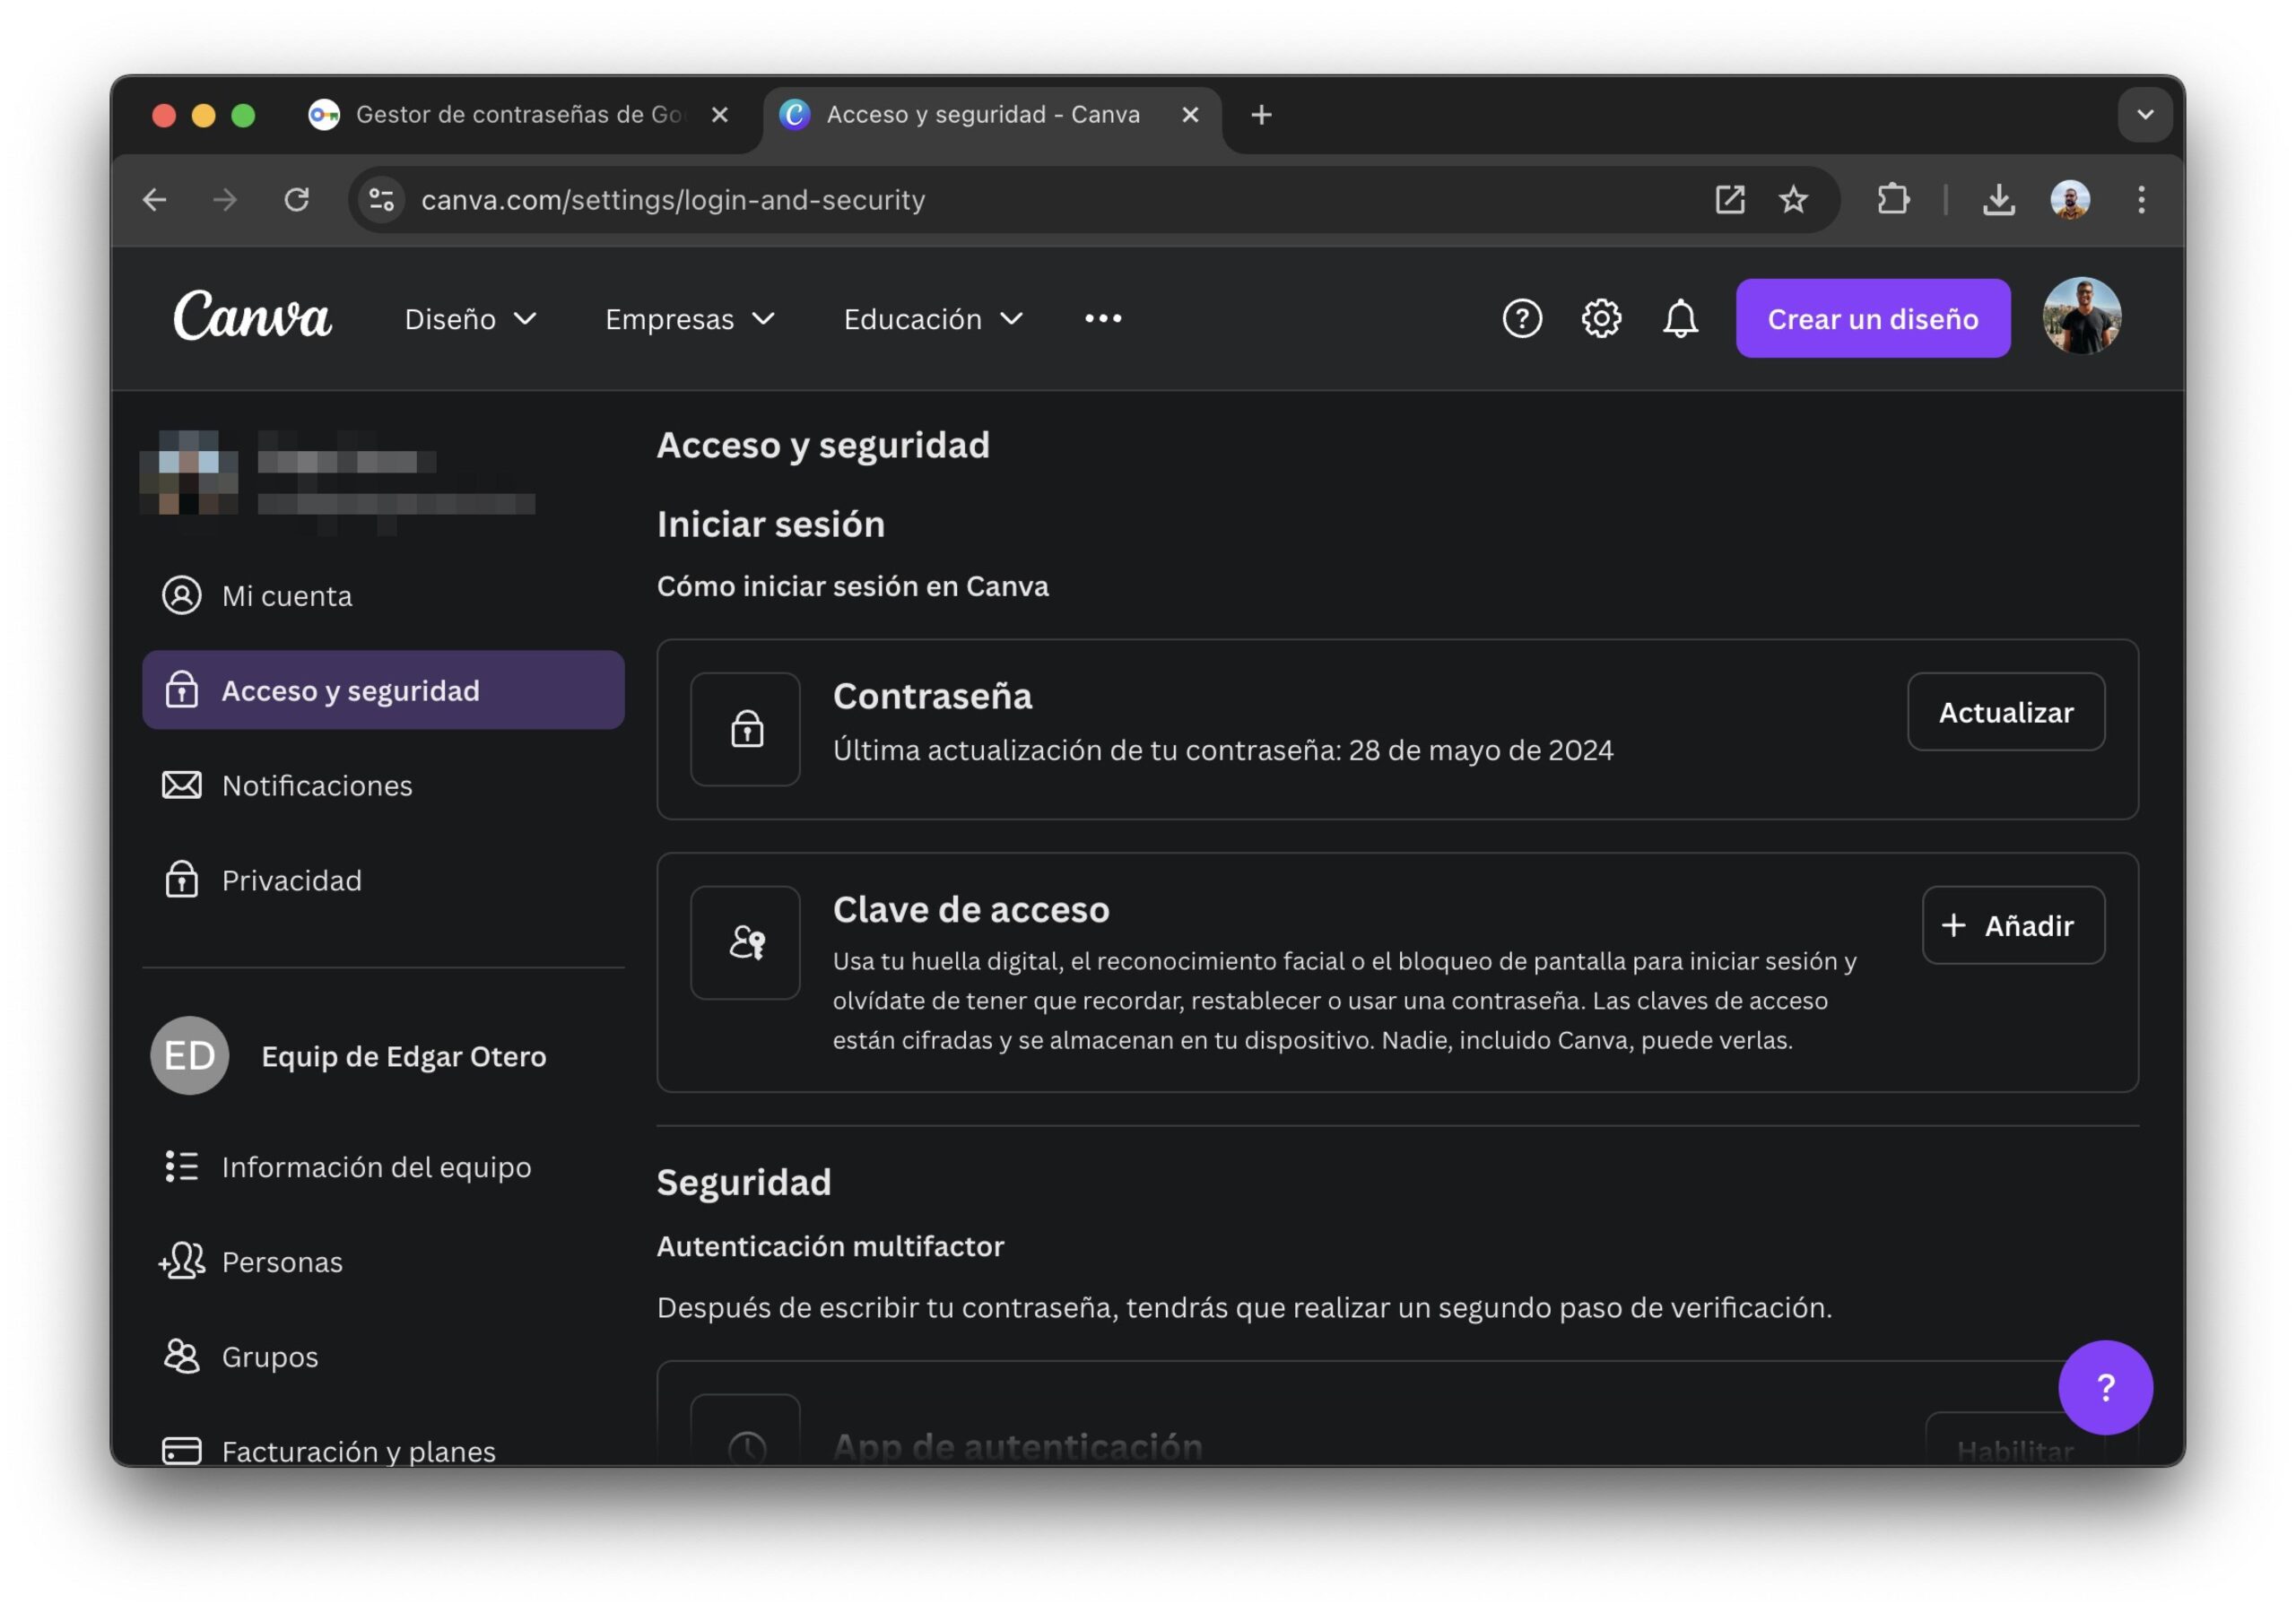Open the more options ellipsis in Canva header

(1103, 319)
